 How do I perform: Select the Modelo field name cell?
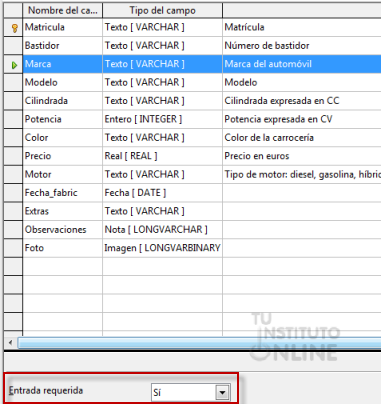pos(63,82)
